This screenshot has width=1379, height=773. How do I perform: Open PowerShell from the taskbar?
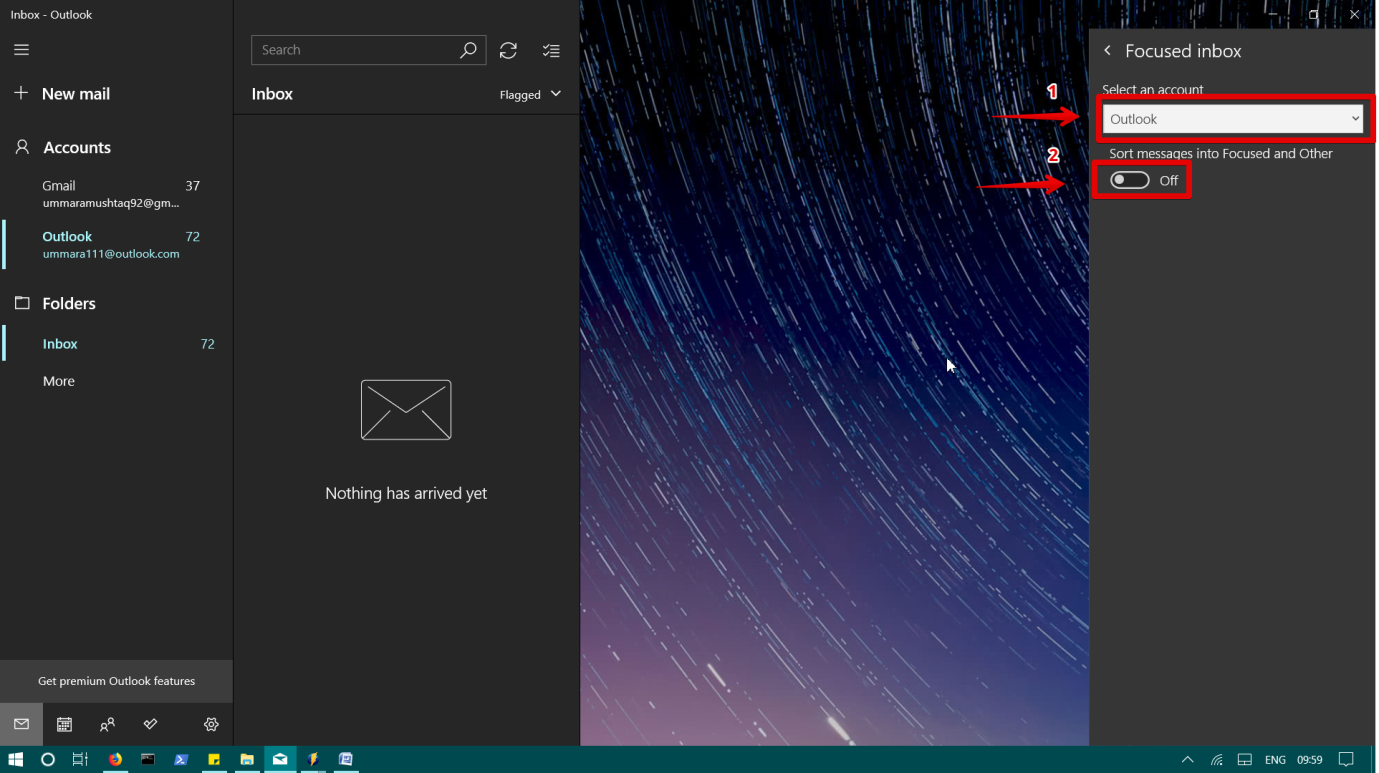point(181,760)
